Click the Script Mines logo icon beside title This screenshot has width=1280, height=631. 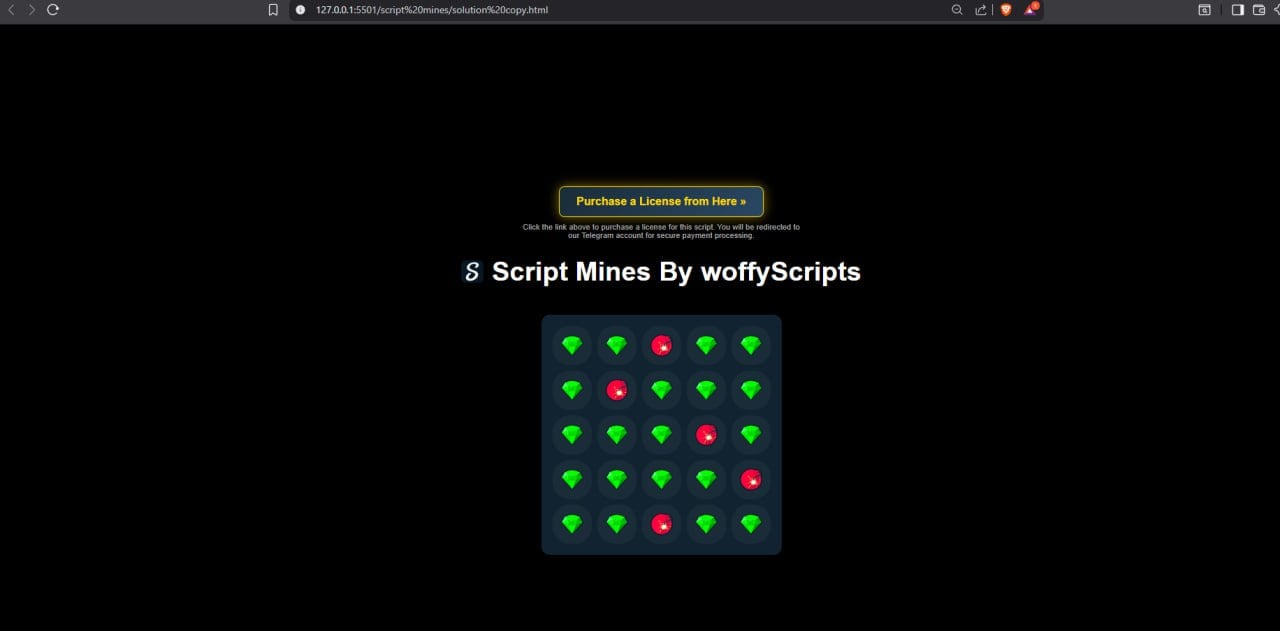472,272
